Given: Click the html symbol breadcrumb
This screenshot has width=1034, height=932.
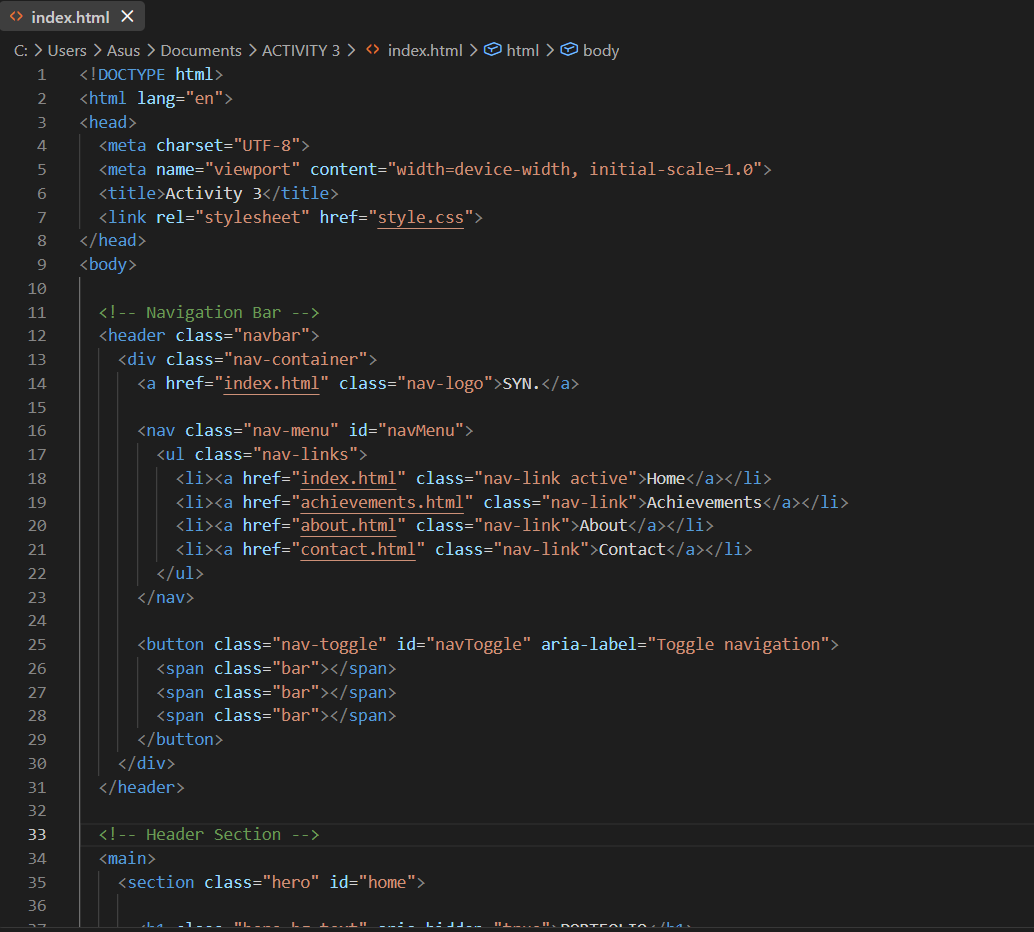Looking at the screenshot, I should point(522,51).
